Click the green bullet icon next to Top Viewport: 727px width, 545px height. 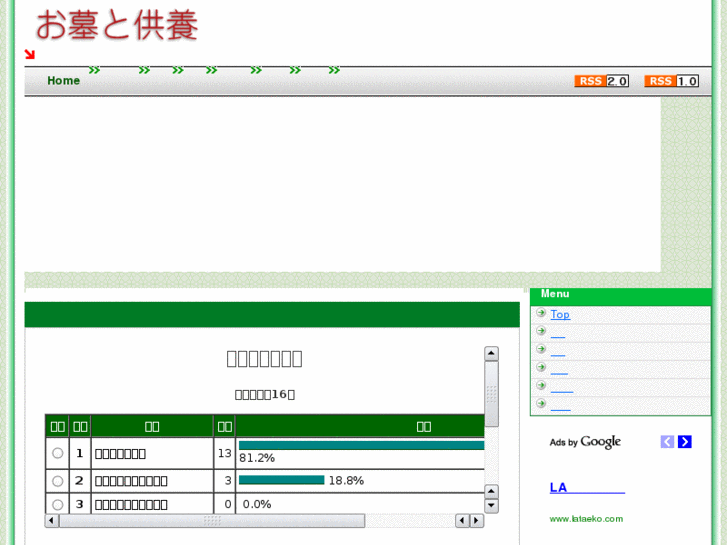coord(541,313)
